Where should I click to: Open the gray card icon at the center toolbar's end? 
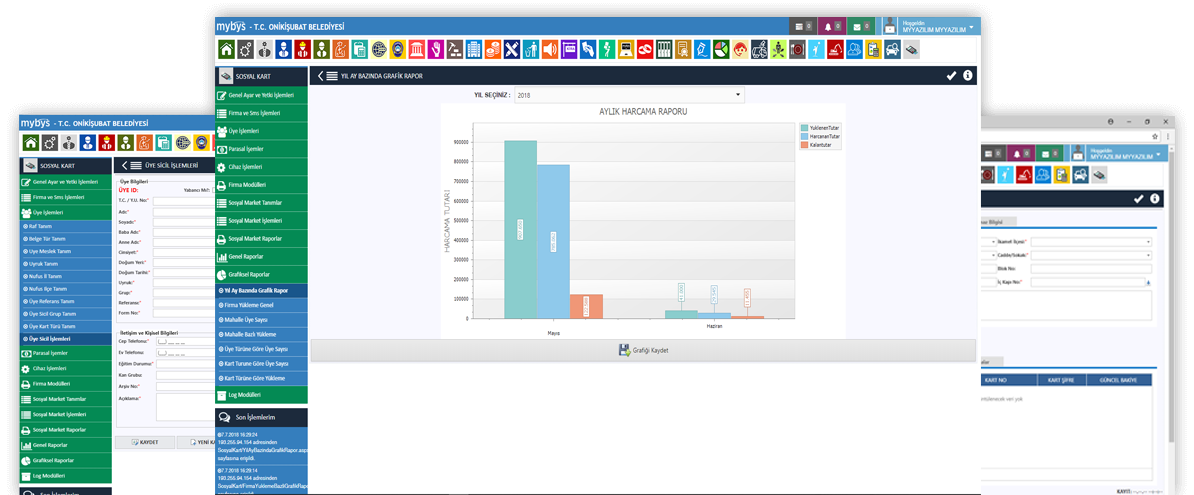[x=911, y=50]
